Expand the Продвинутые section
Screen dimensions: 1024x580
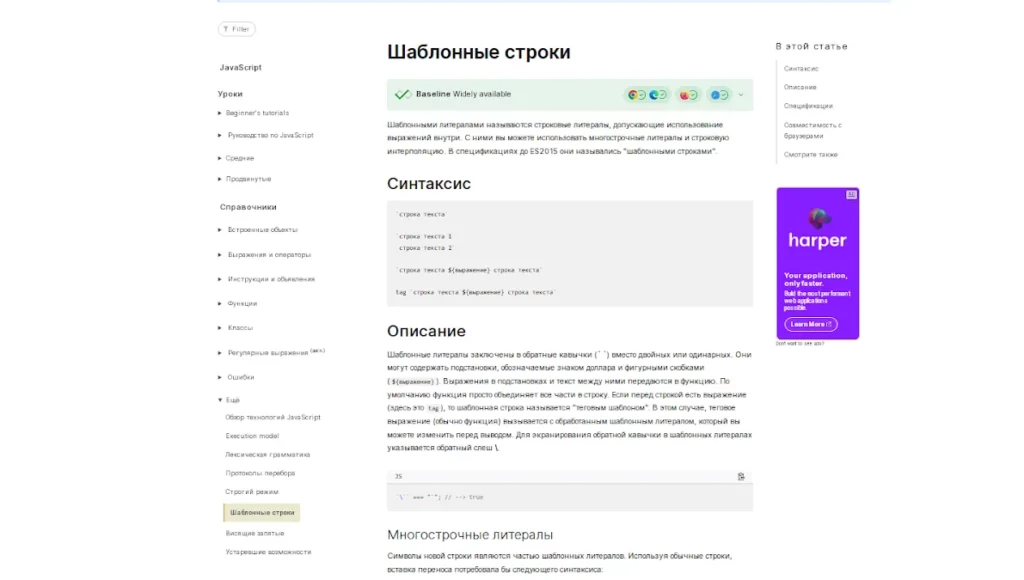coord(244,179)
